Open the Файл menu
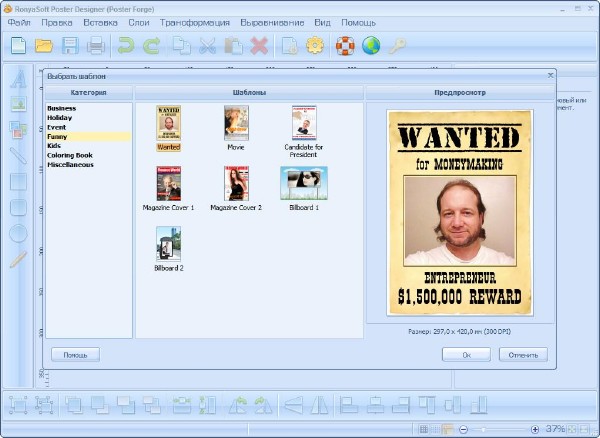Viewport: 600px width, 438px height. click(18, 21)
